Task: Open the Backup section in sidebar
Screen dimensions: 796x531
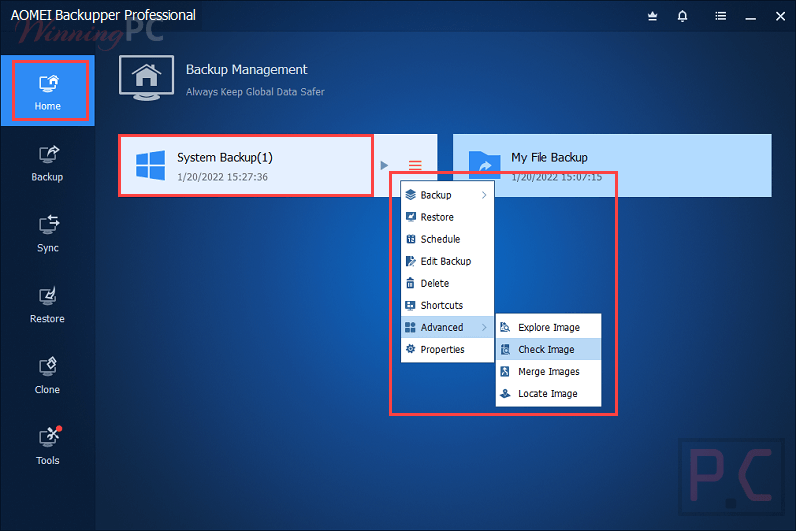Action: [x=47, y=163]
